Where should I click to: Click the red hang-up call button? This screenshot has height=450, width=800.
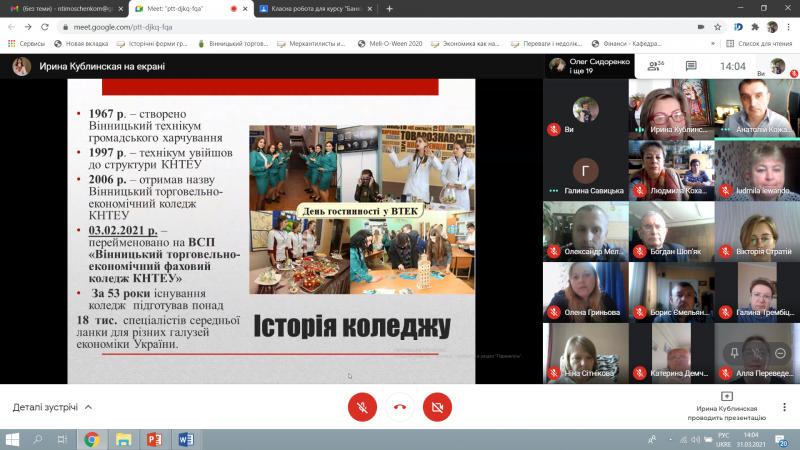tap(400, 407)
